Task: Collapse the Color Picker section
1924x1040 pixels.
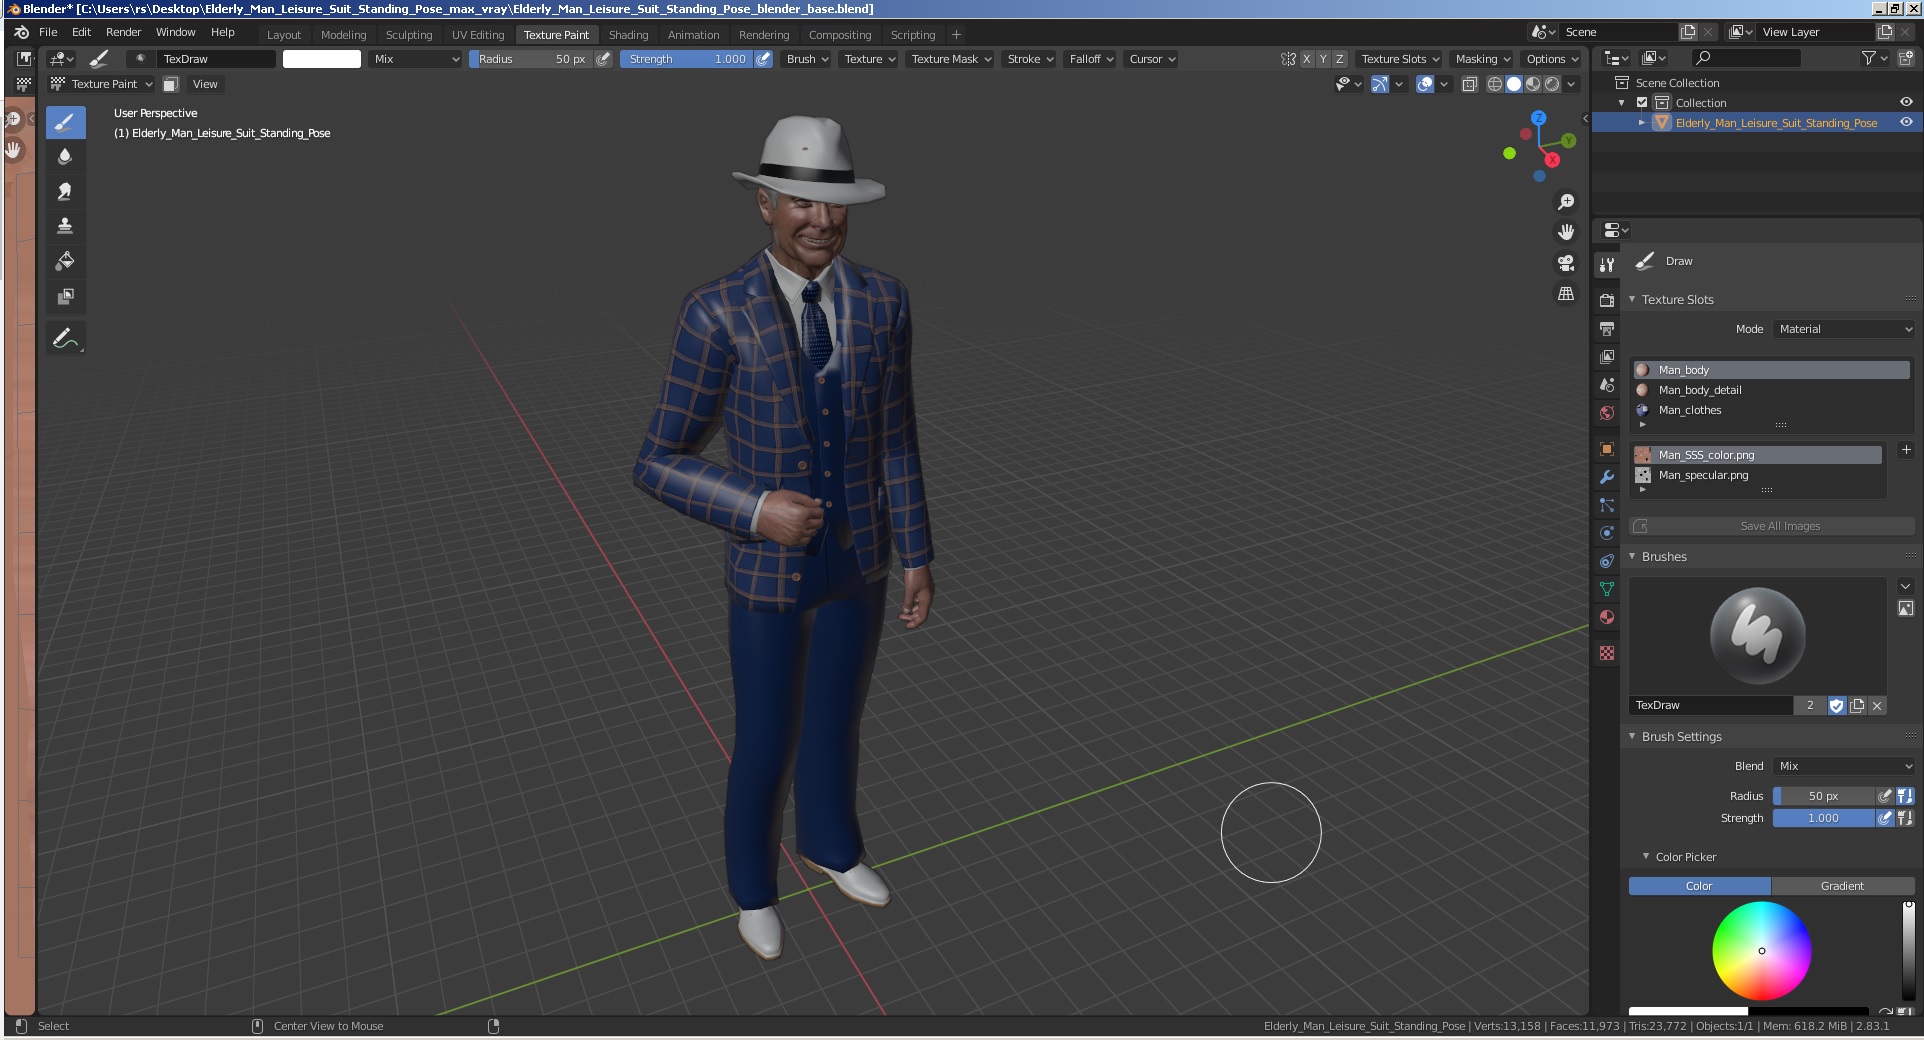Action: (x=1646, y=856)
